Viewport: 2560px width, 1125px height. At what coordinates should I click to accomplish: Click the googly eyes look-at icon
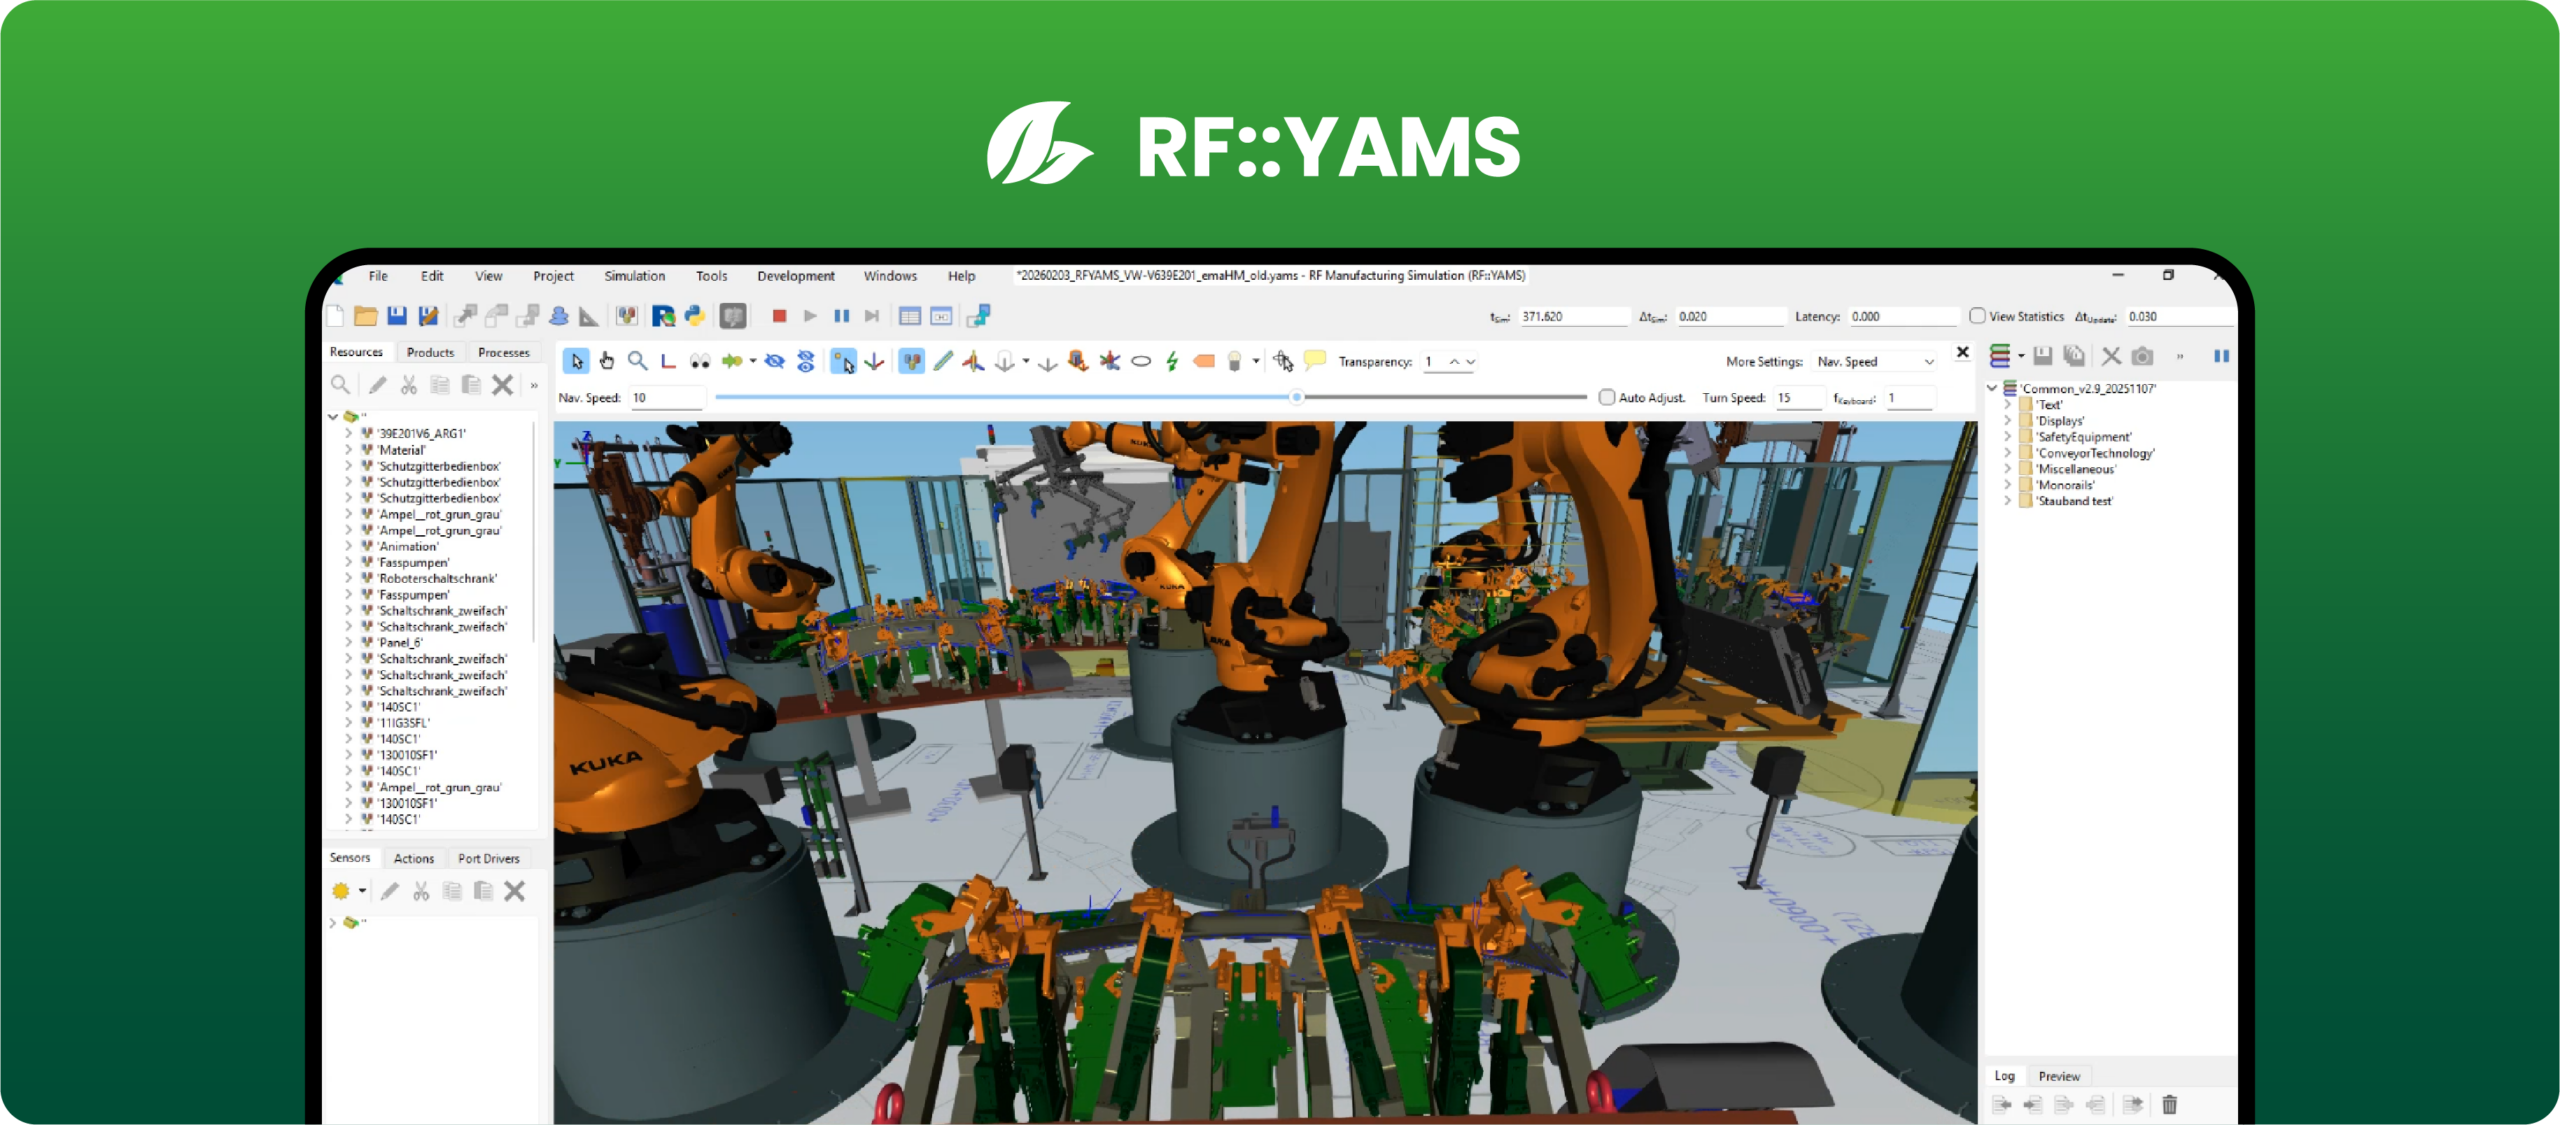700,361
